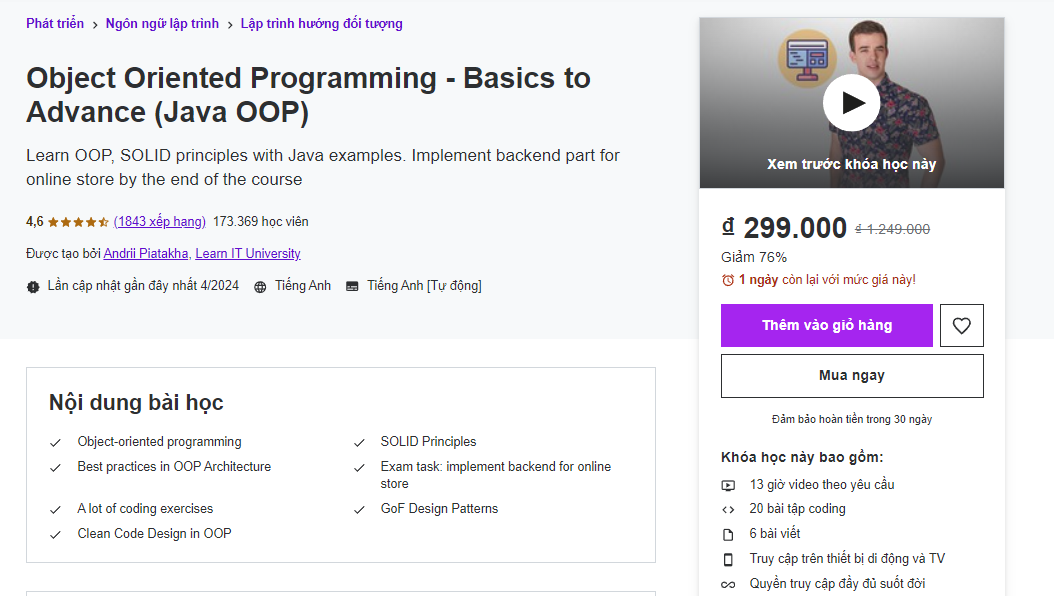1054x596 pixels.
Task: Navigate to Phát triển breadcrumb
Action: point(55,23)
